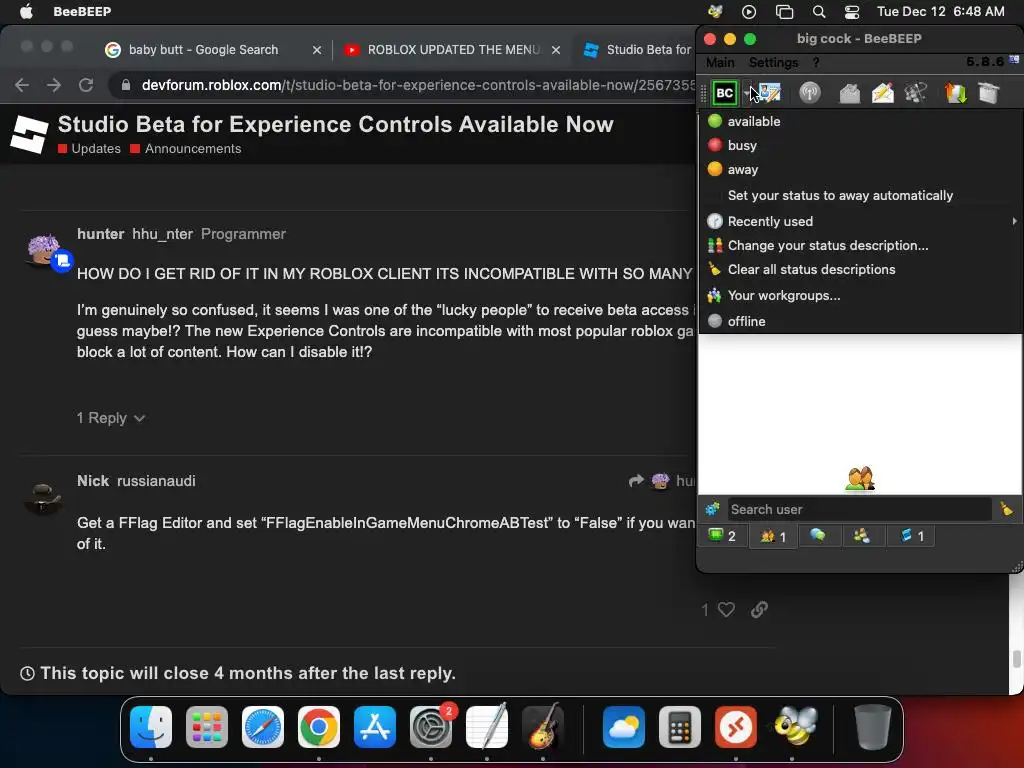Click Nick's avatar image
Screen dimensions: 1024x768
(x=43, y=498)
